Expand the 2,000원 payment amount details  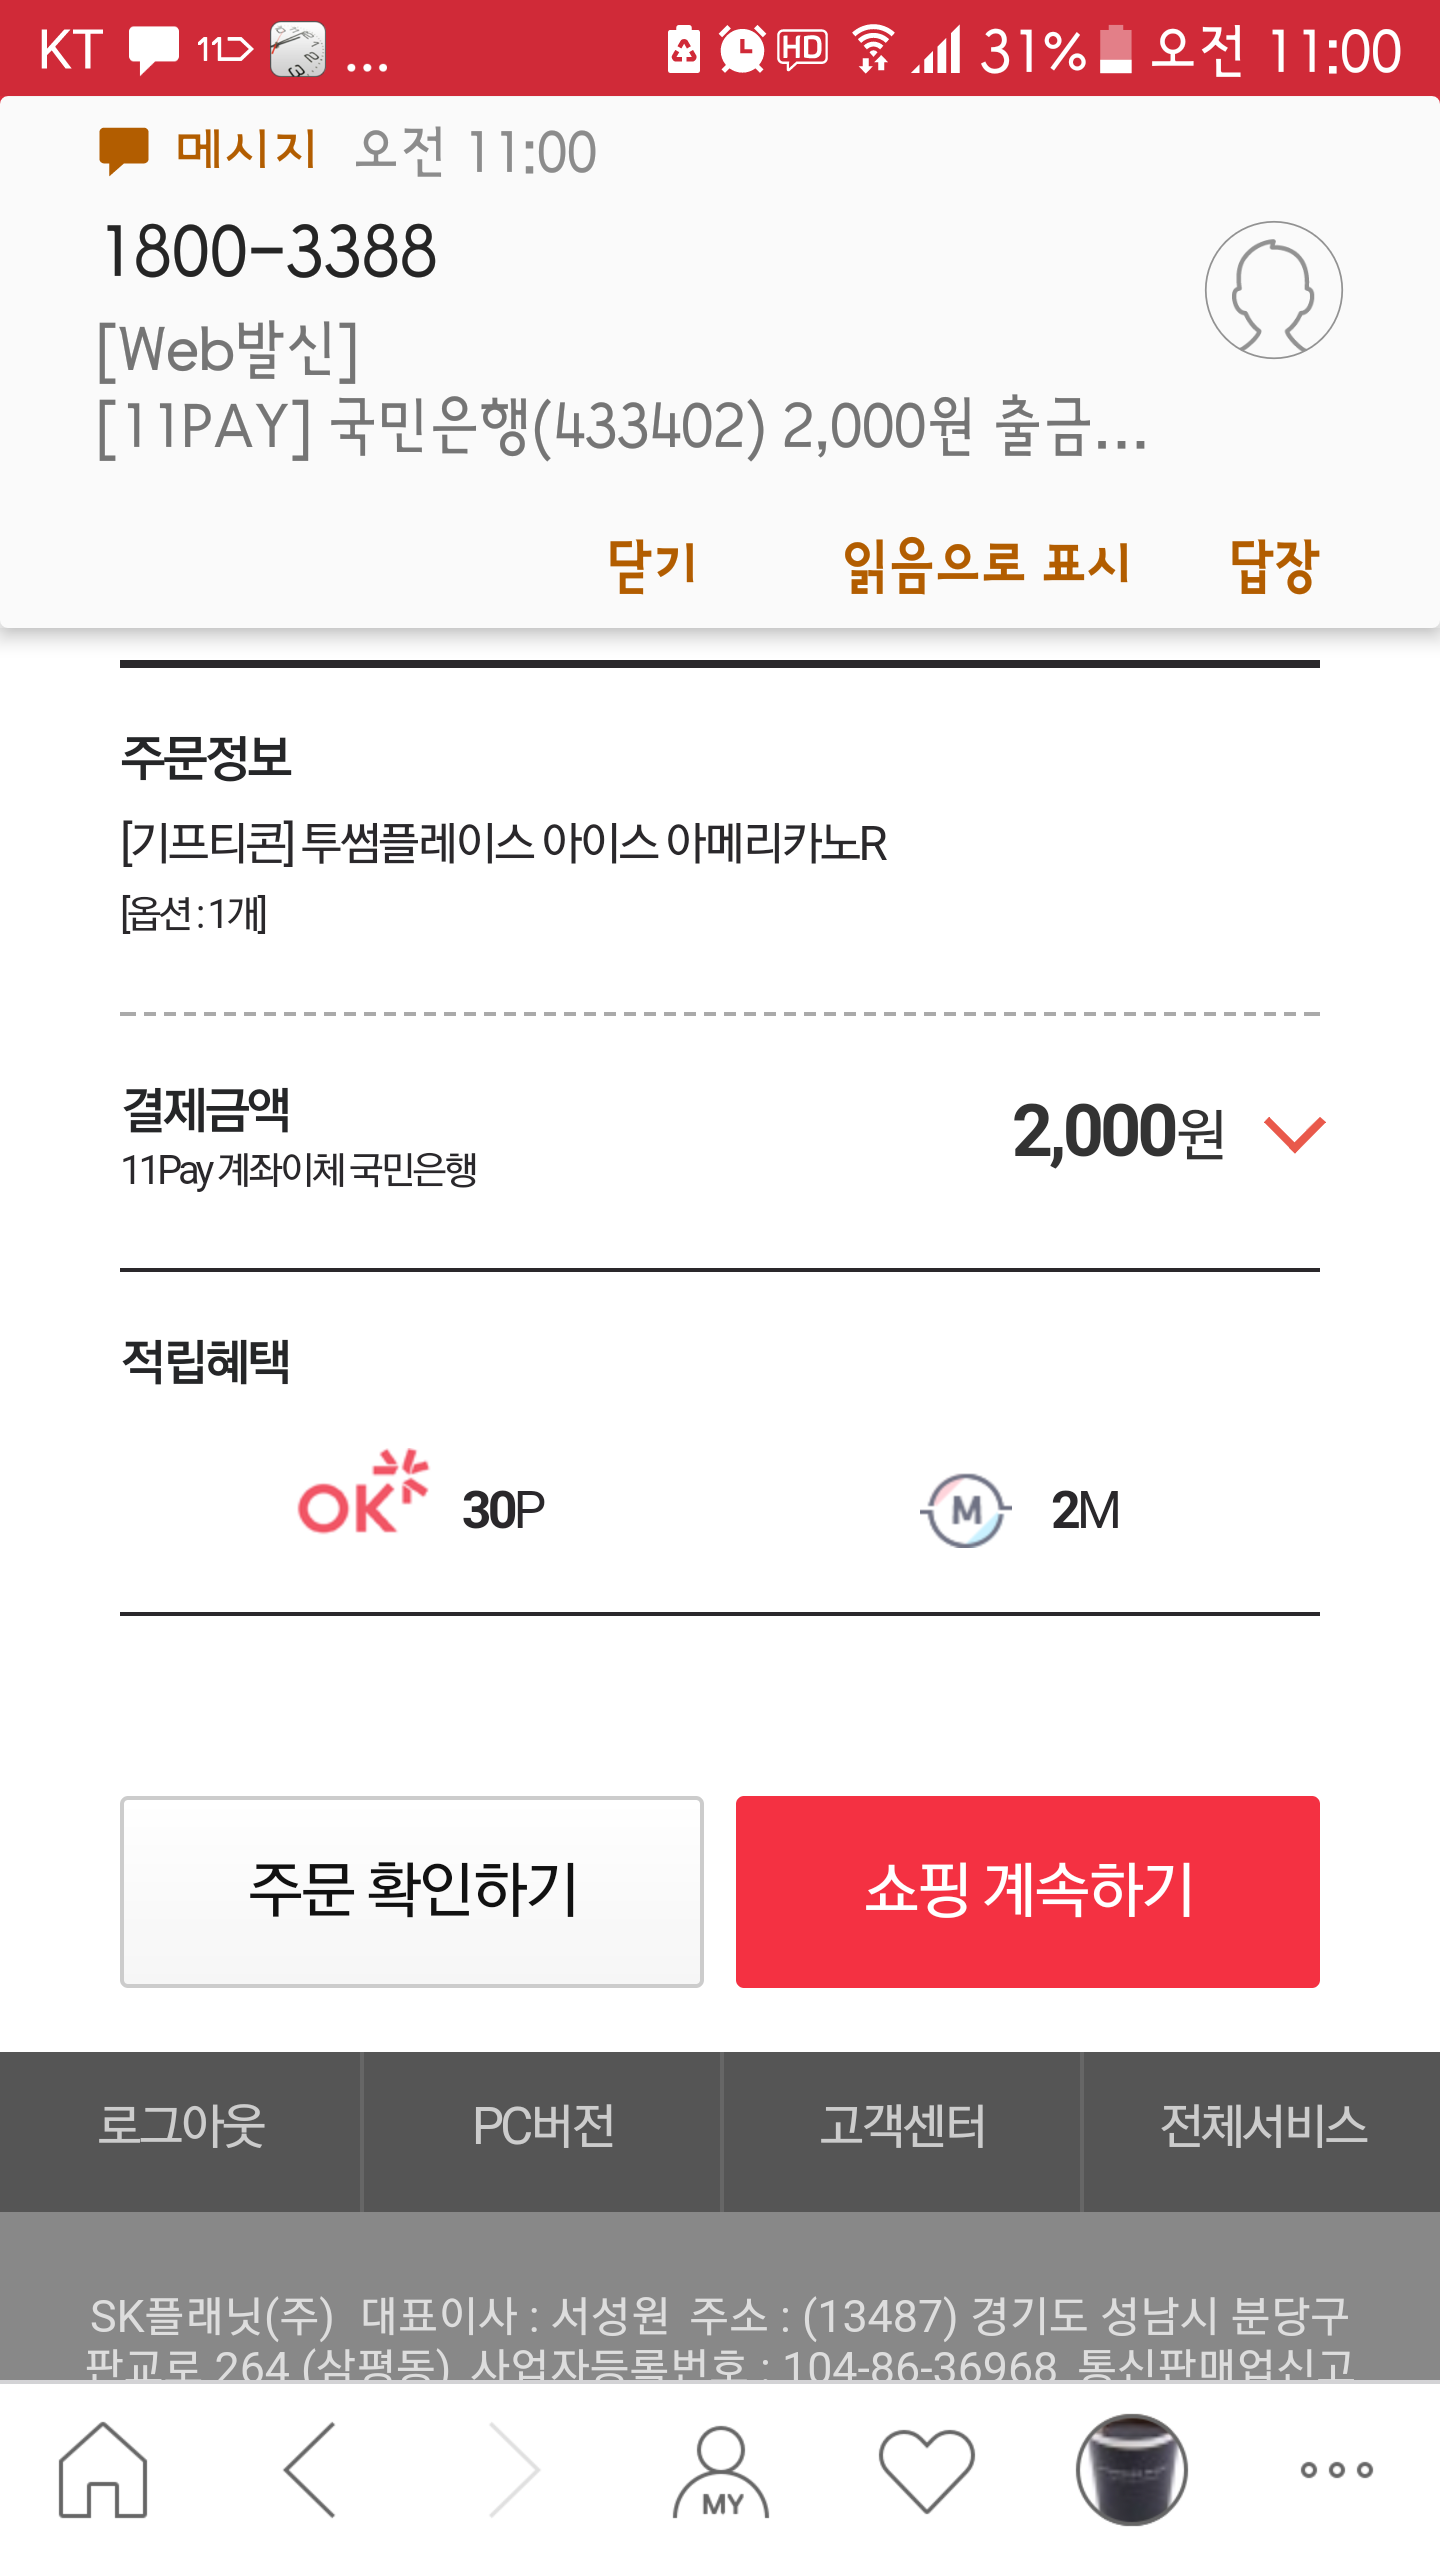(x=1294, y=1134)
